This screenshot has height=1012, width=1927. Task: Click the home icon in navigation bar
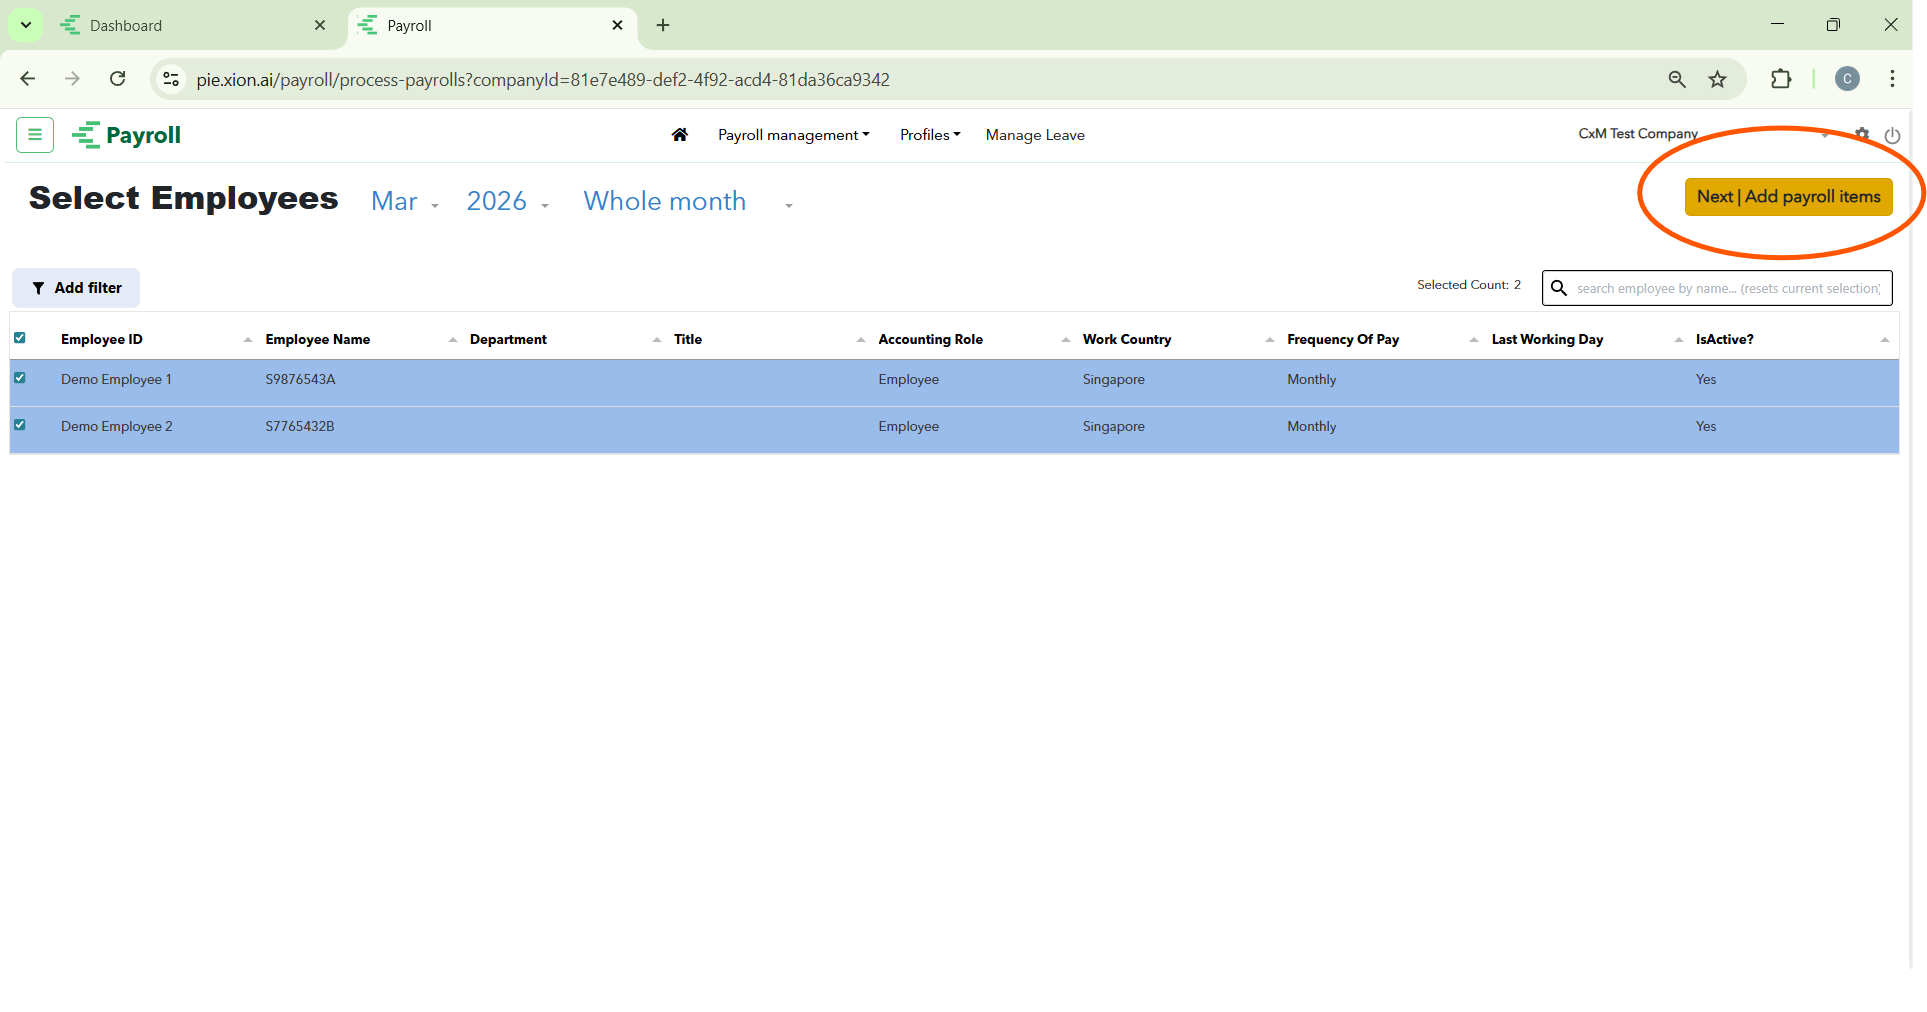click(679, 135)
